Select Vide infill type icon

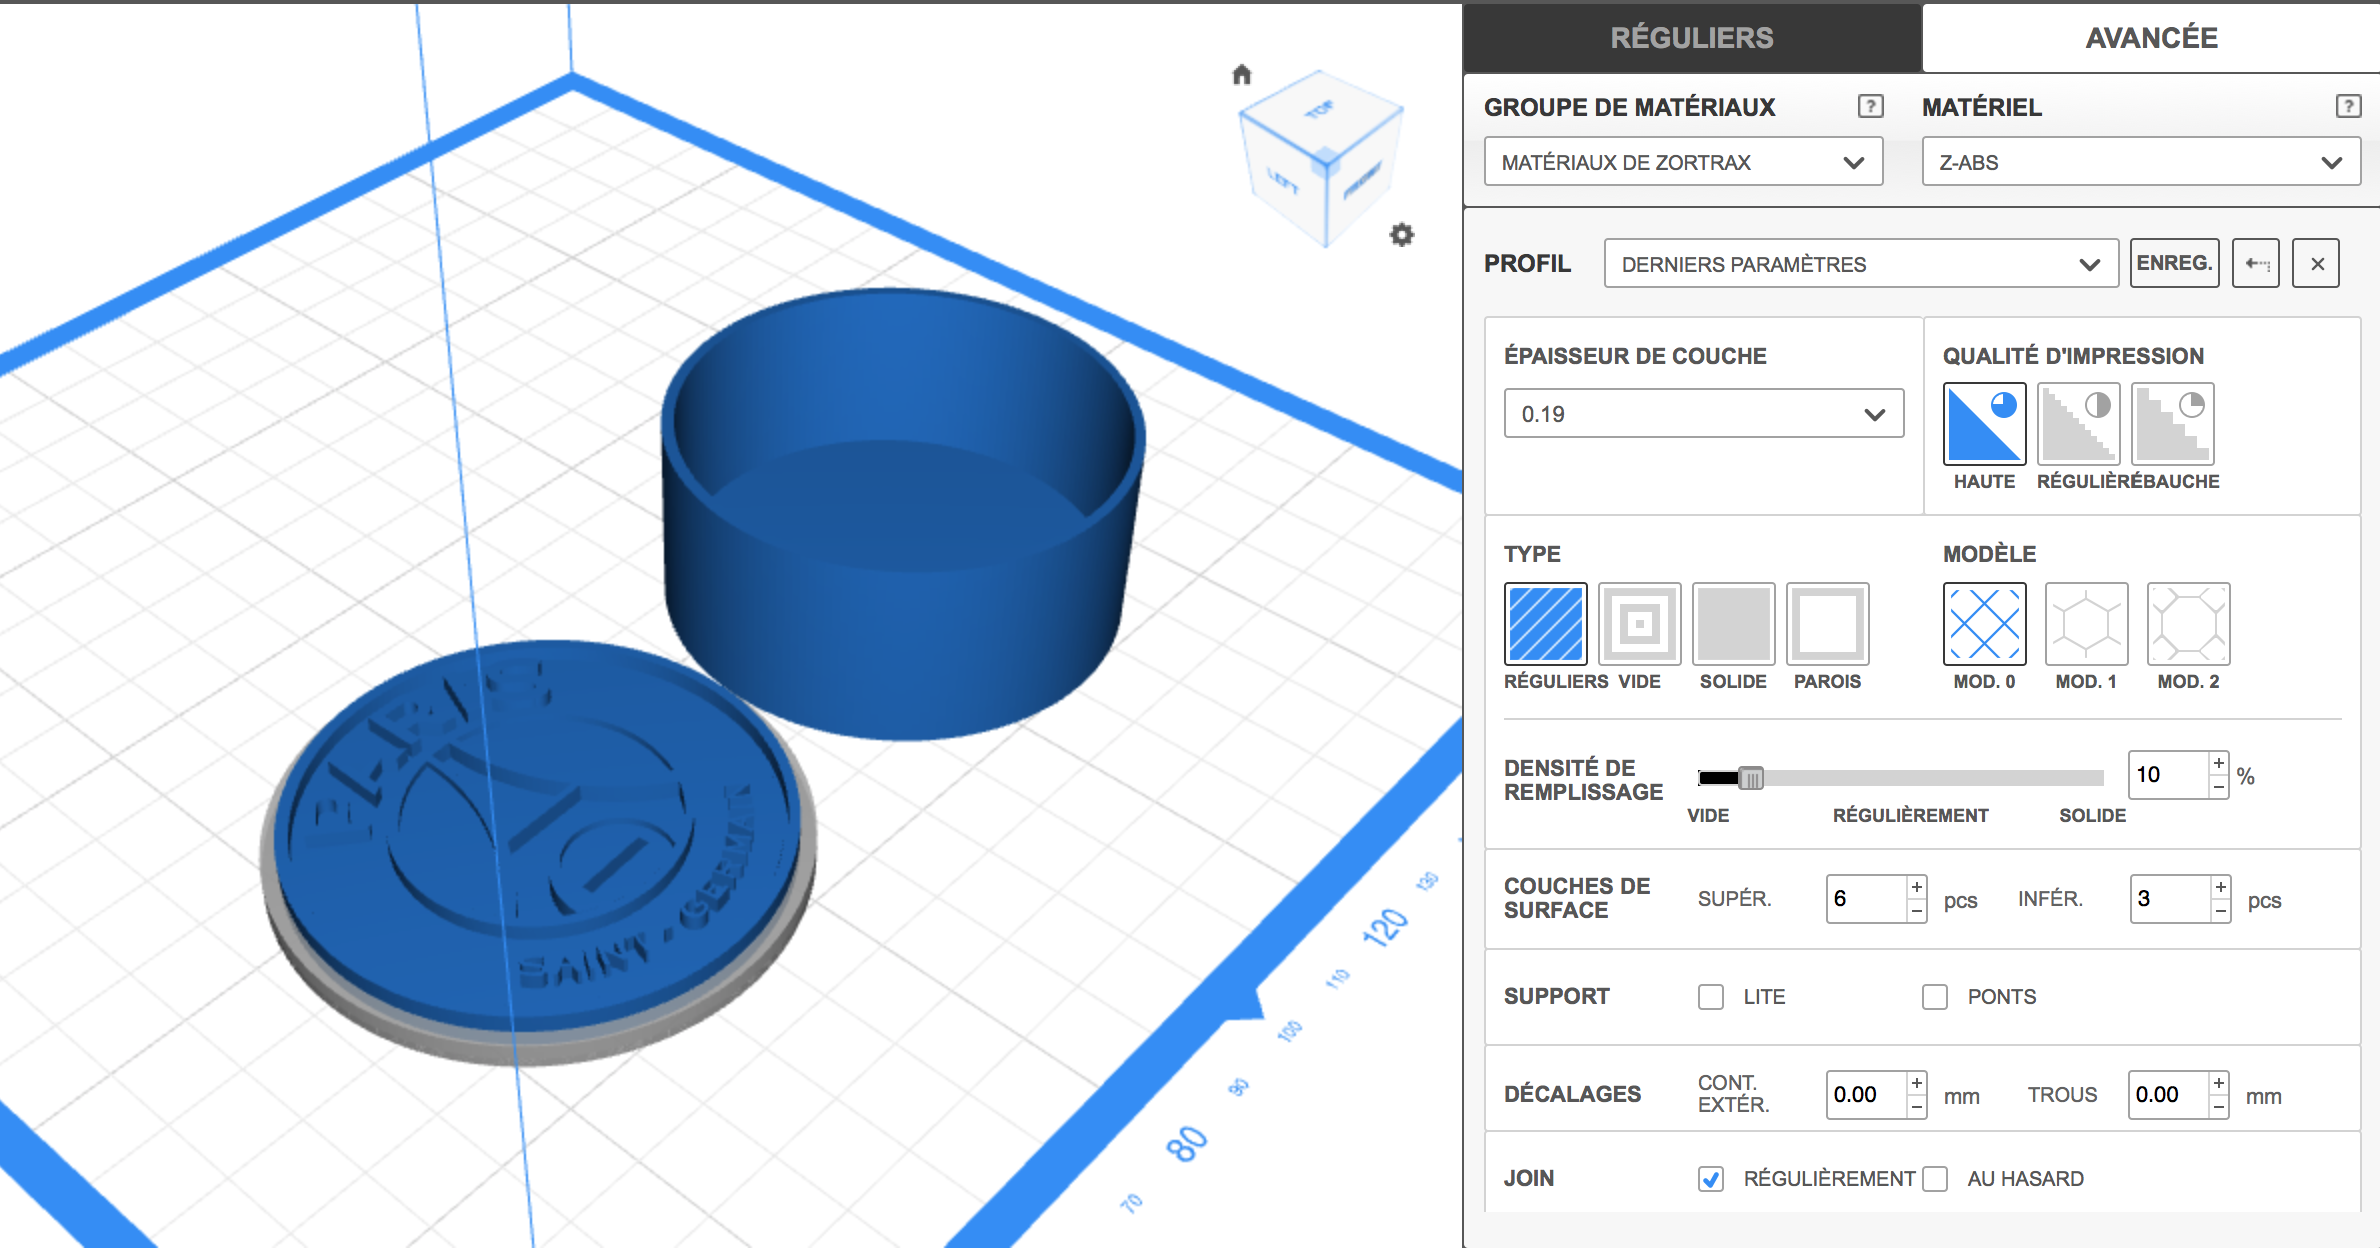[1640, 624]
